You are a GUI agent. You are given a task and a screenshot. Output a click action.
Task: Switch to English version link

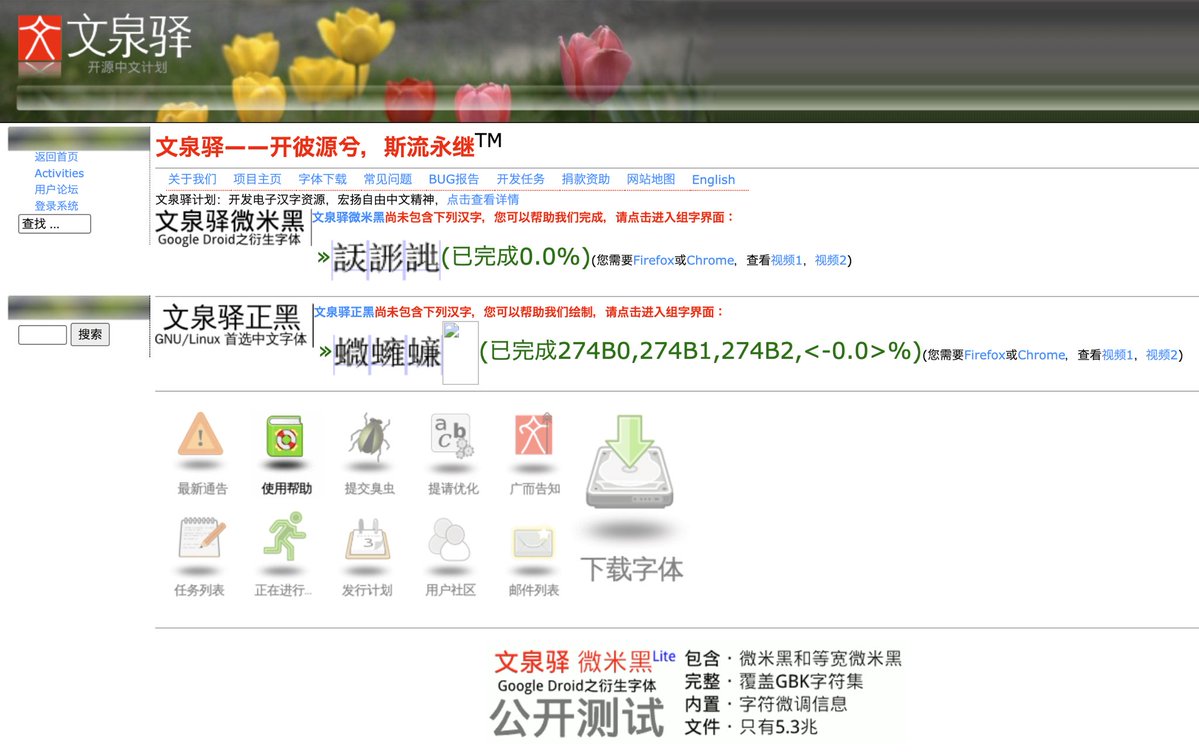point(713,180)
